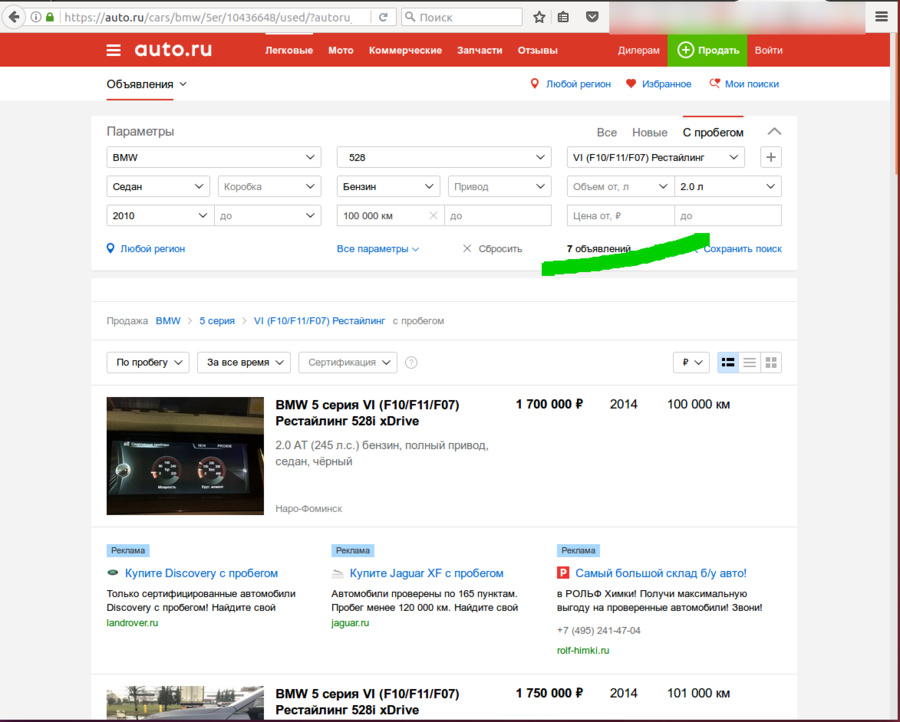Click the BMW breadcrumb link

(168, 321)
